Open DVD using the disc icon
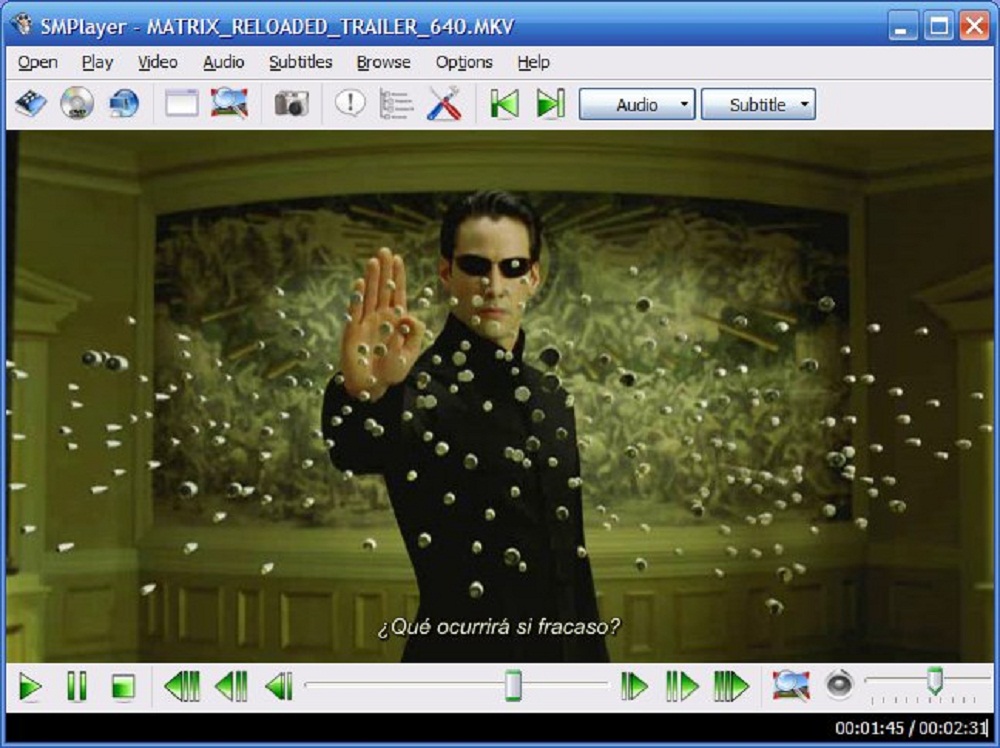The height and width of the screenshot is (748, 1000). pyautogui.click(x=77, y=103)
